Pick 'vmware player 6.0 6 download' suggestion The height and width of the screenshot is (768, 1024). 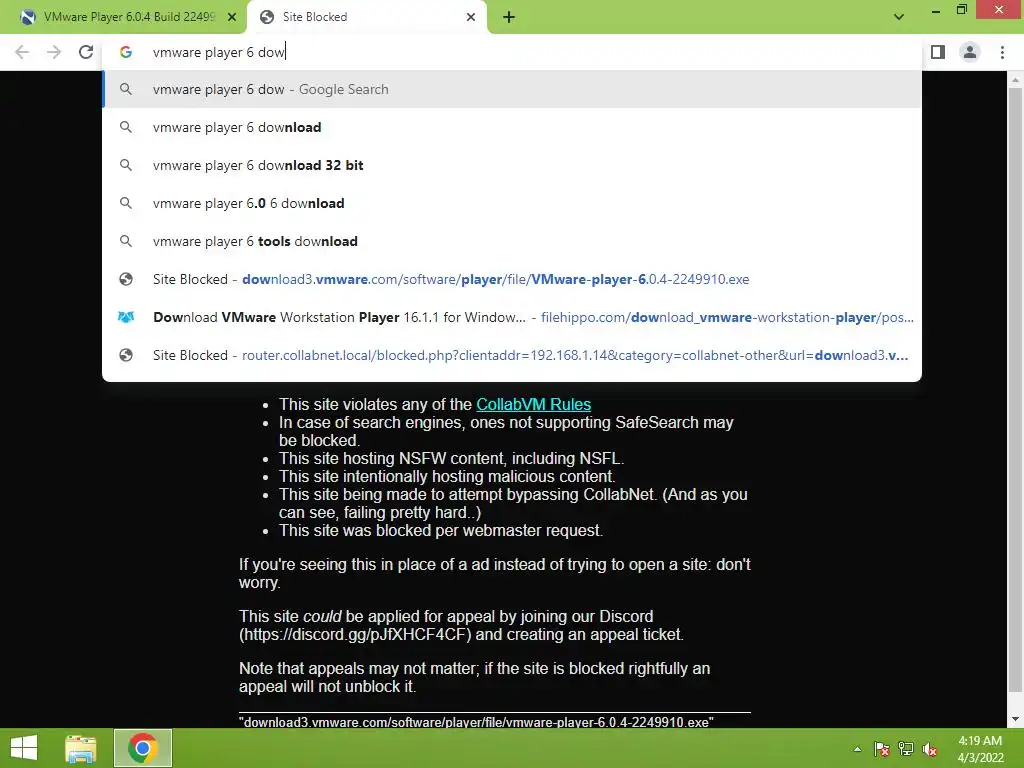click(513, 203)
